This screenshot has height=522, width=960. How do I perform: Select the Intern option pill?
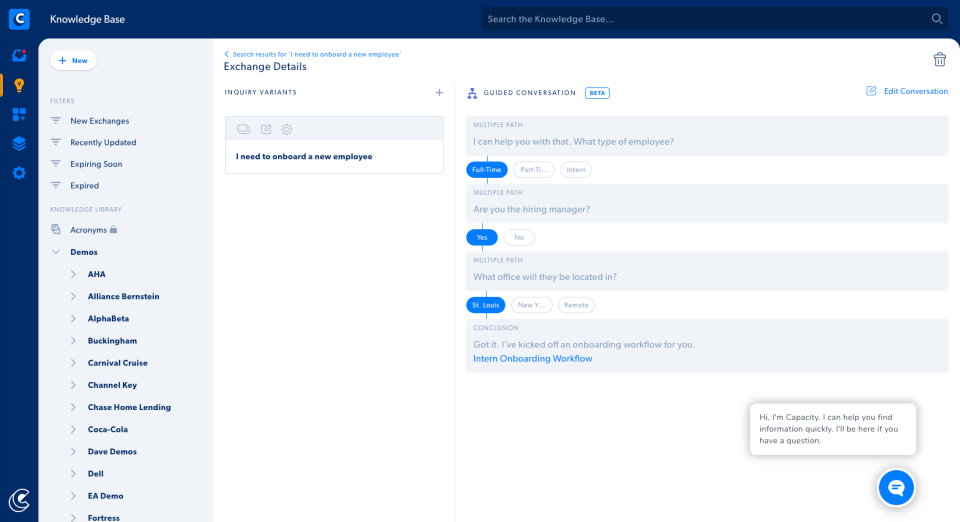(x=576, y=170)
